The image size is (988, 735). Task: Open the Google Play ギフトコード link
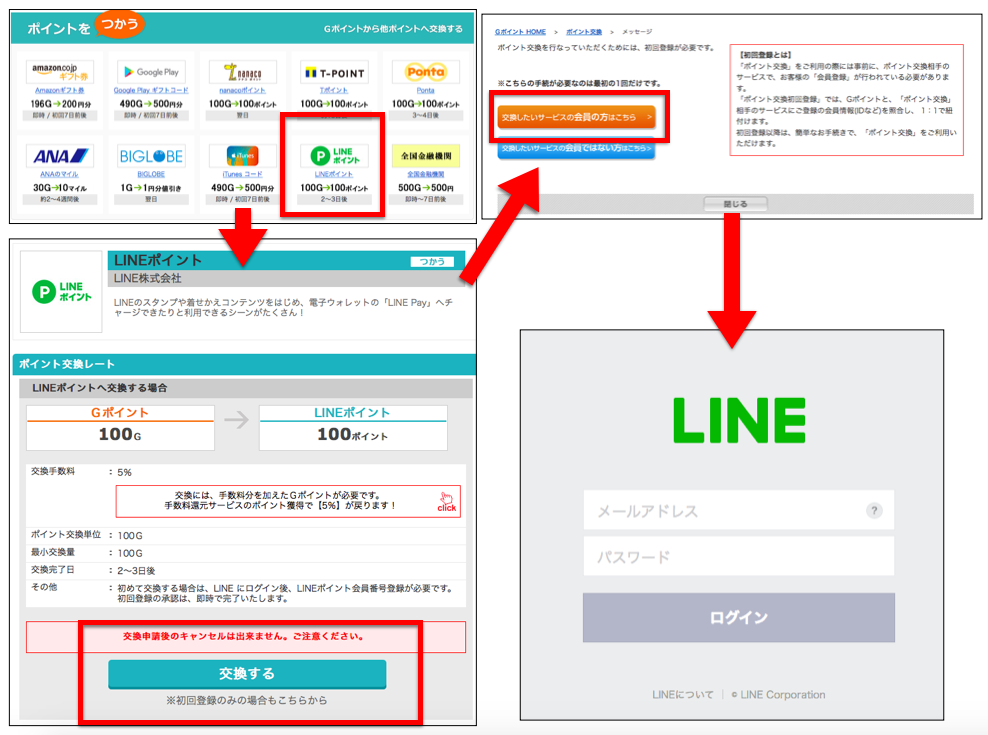151,90
